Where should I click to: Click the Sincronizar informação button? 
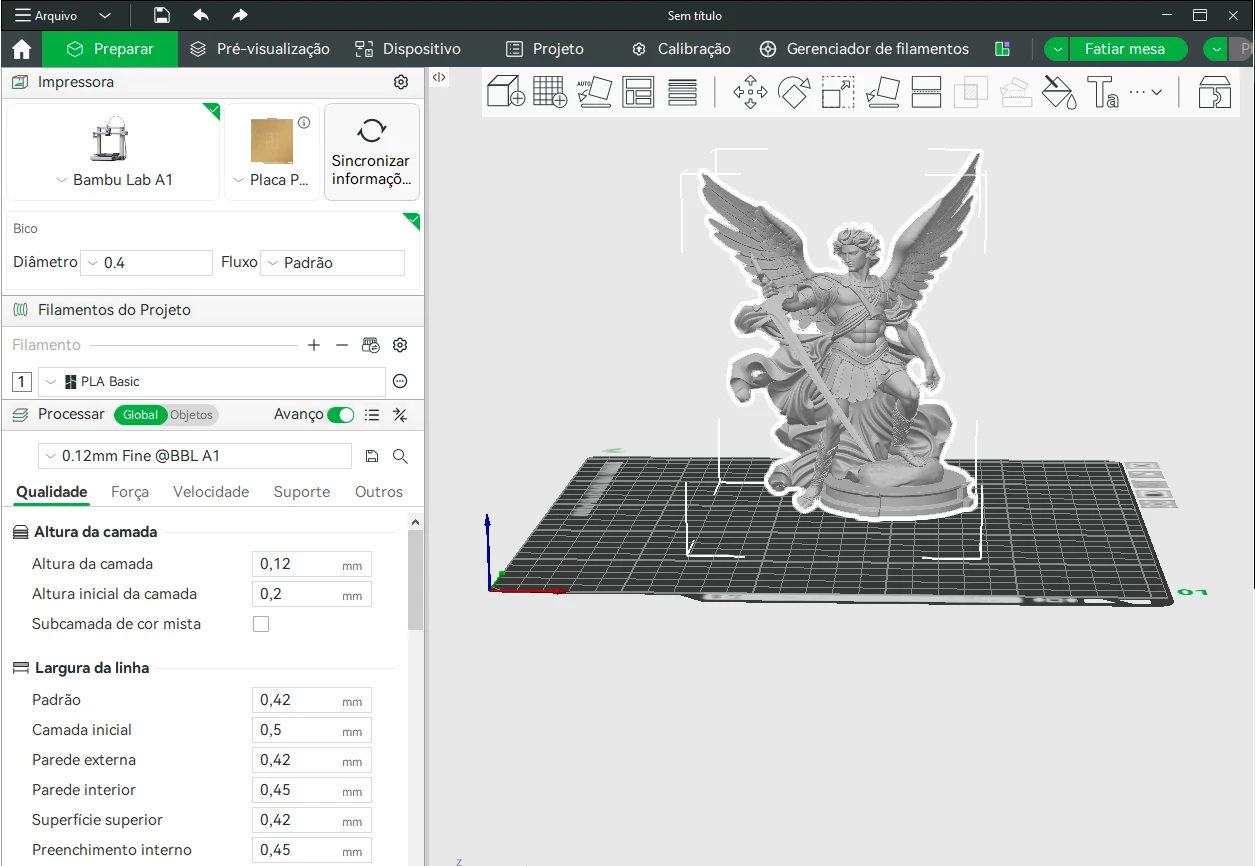pyautogui.click(x=371, y=152)
